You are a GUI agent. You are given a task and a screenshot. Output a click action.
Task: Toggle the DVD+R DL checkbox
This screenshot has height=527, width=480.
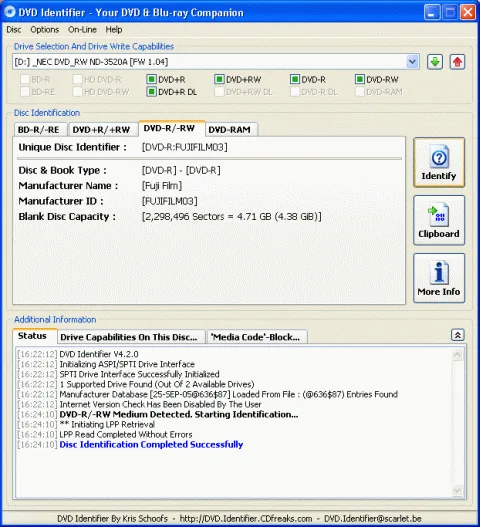pos(151,91)
